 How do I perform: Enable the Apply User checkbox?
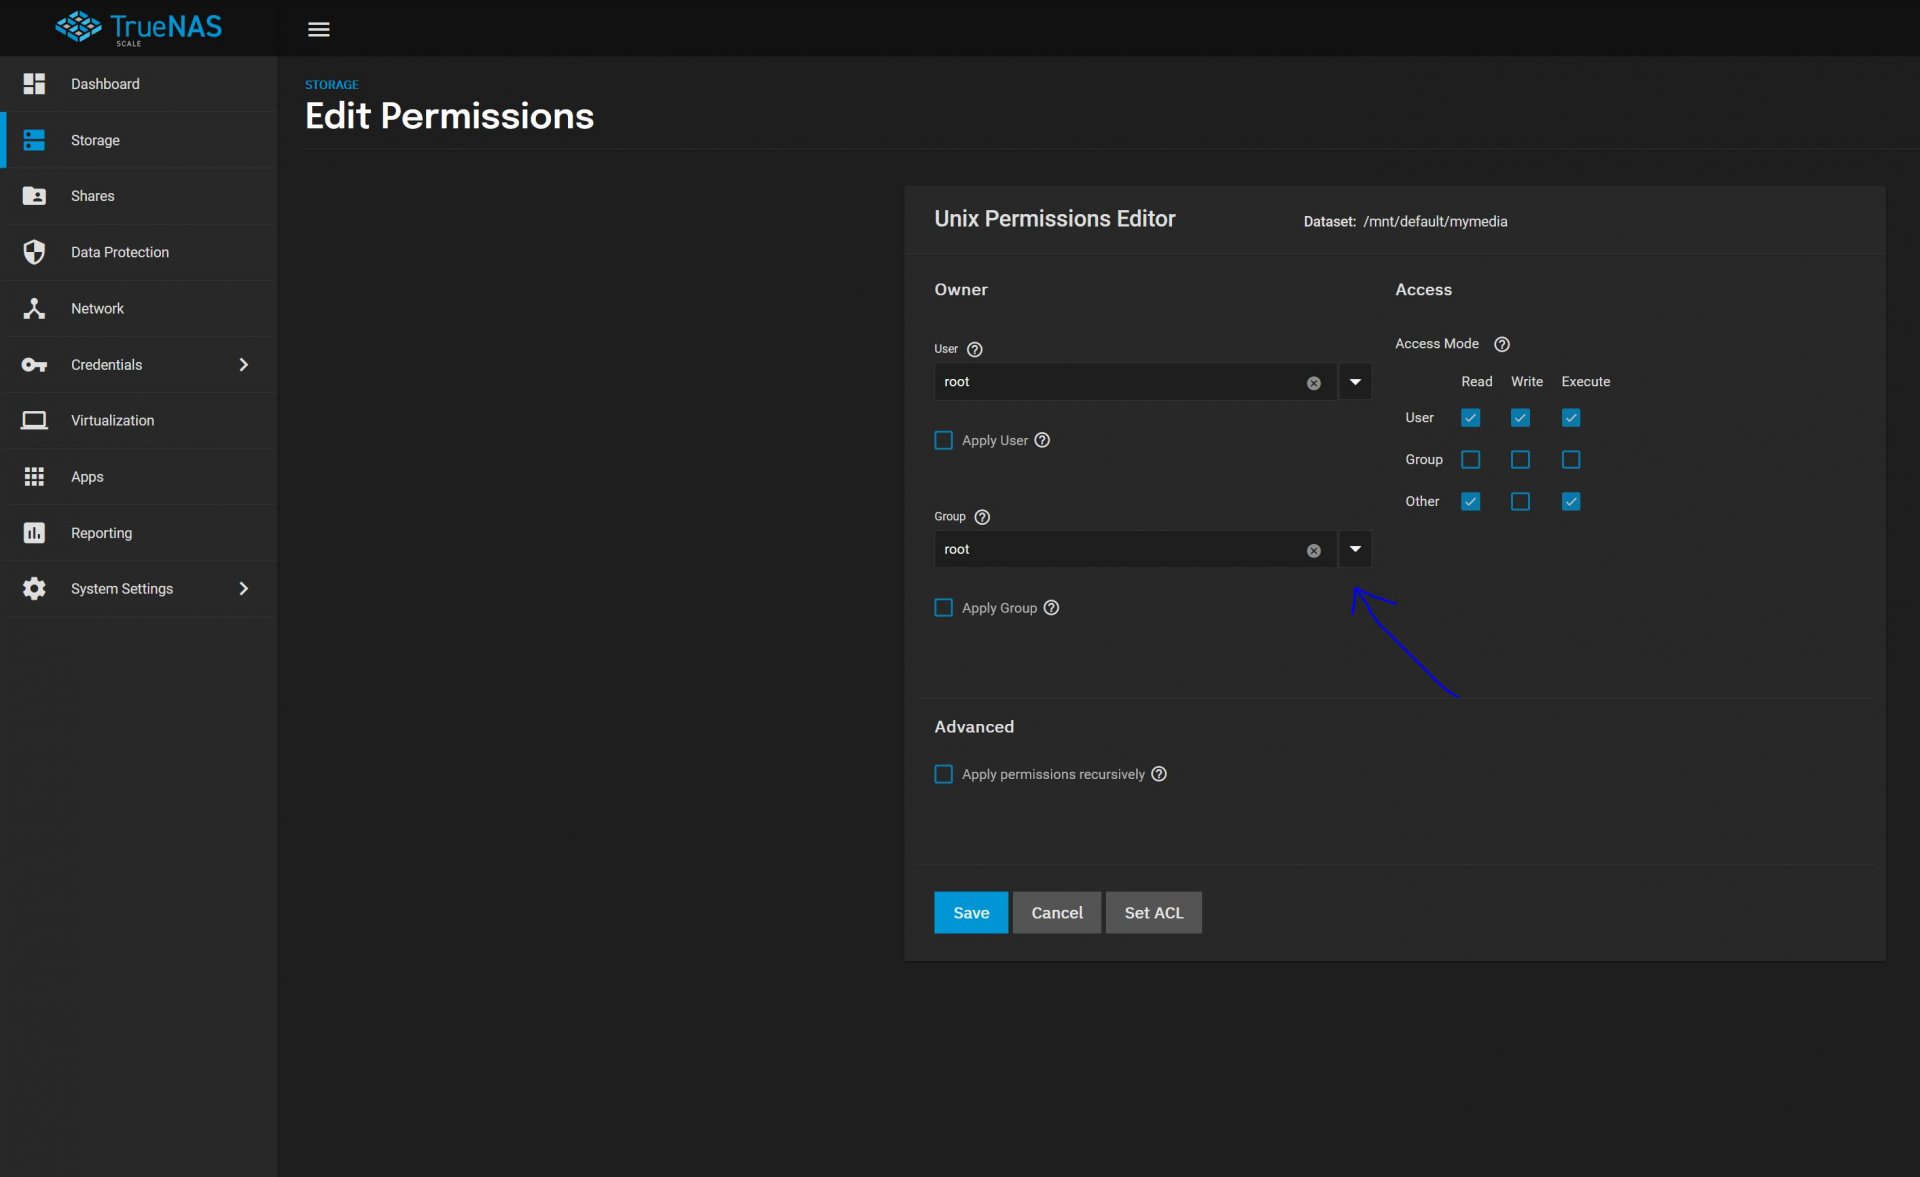(943, 440)
